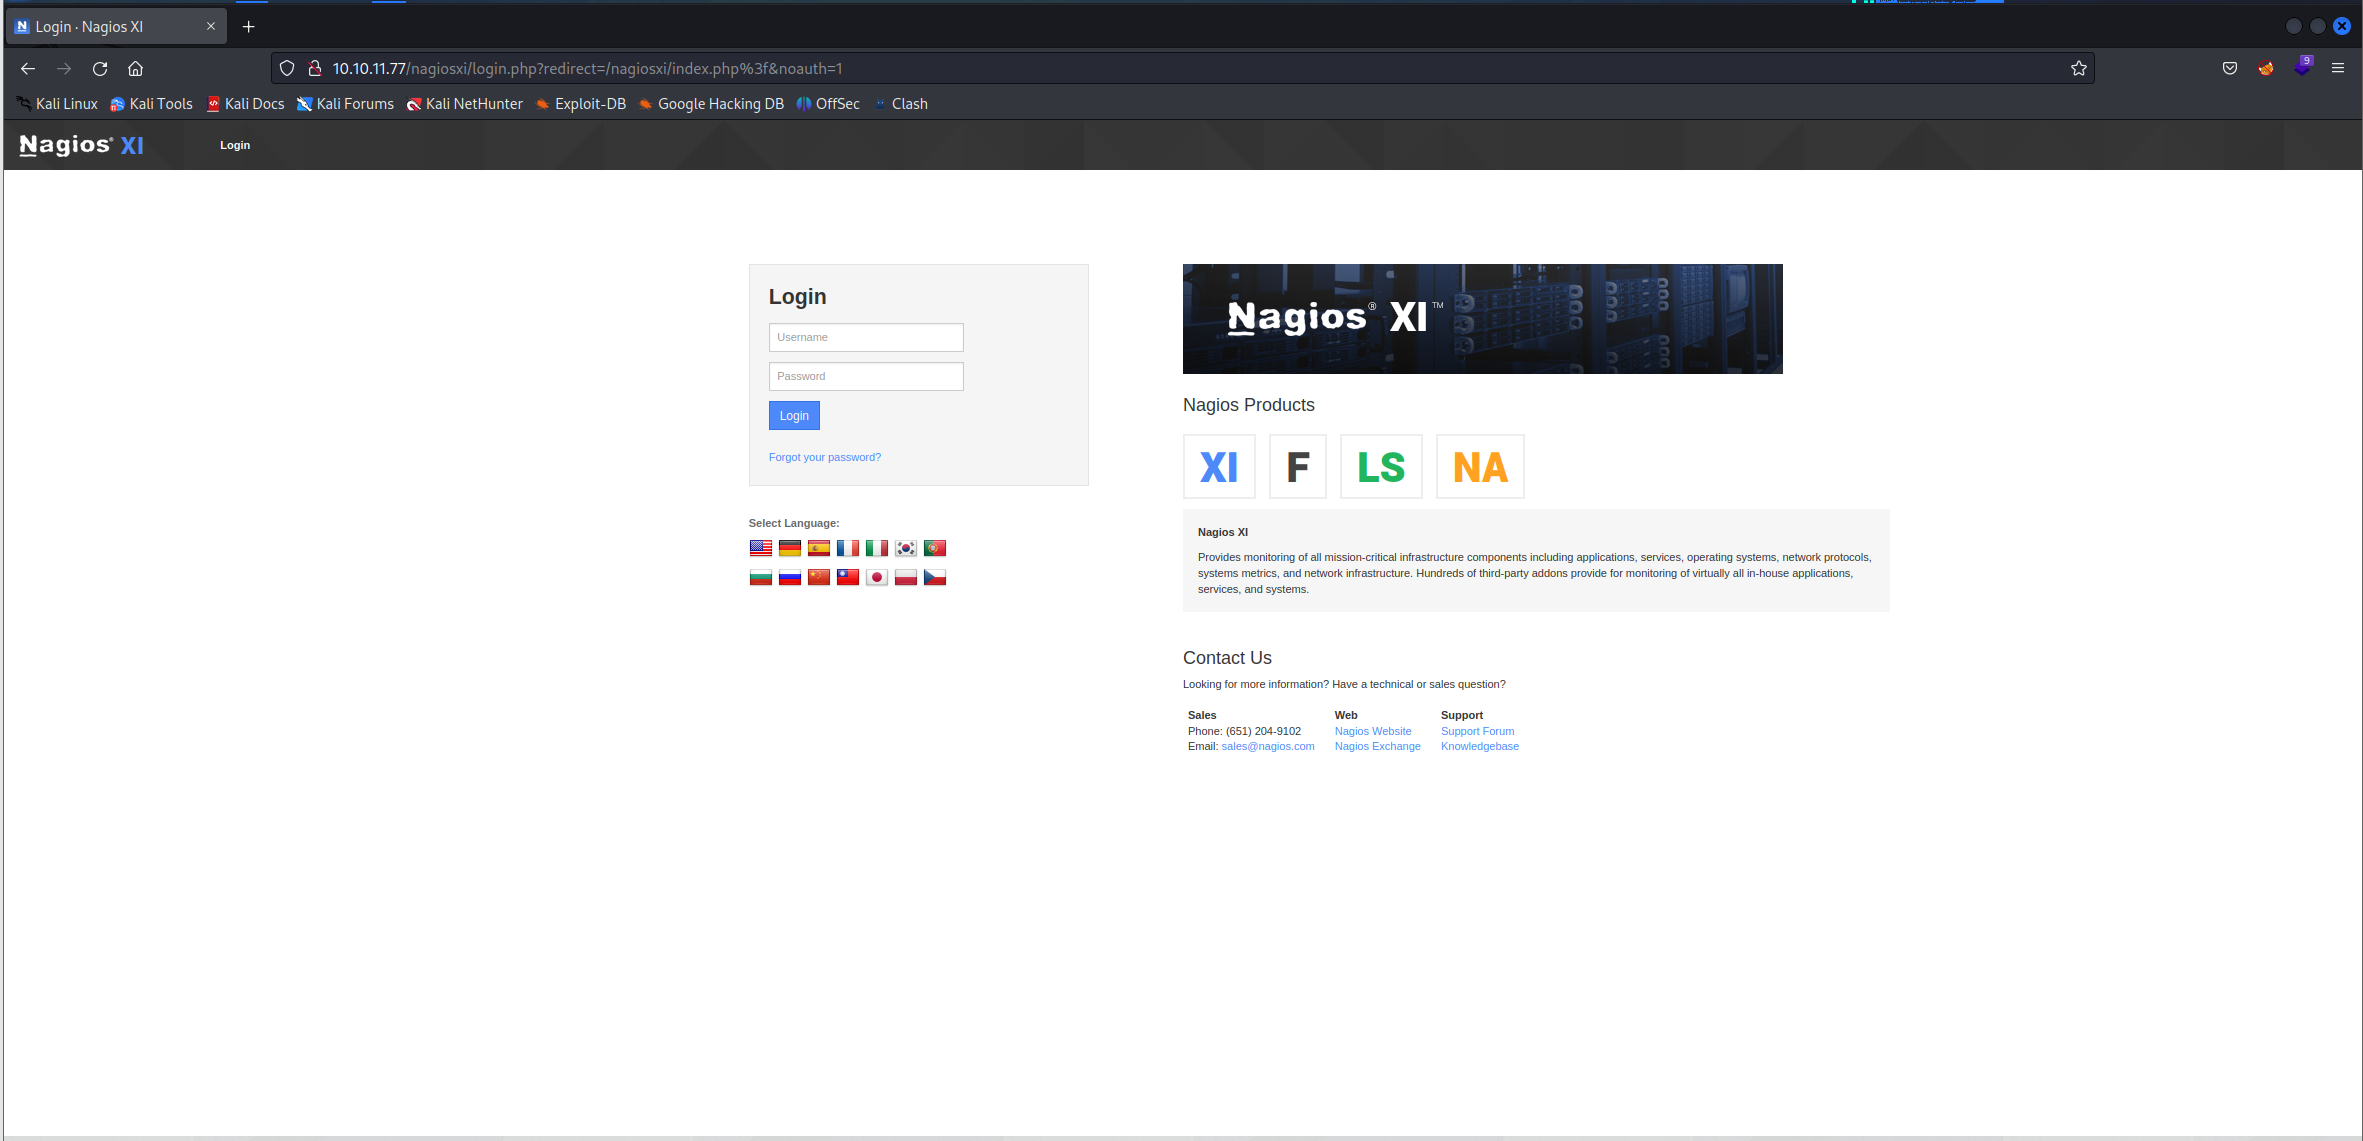The width and height of the screenshot is (2363, 1141).
Task: Bookmark this page with star icon
Action: point(2078,68)
